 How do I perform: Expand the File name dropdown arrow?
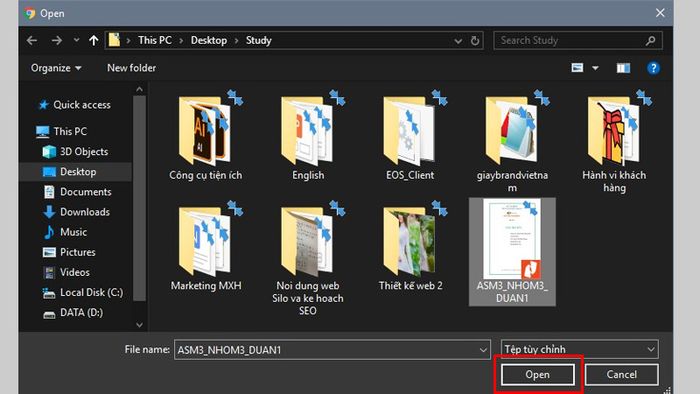[x=483, y=350]
